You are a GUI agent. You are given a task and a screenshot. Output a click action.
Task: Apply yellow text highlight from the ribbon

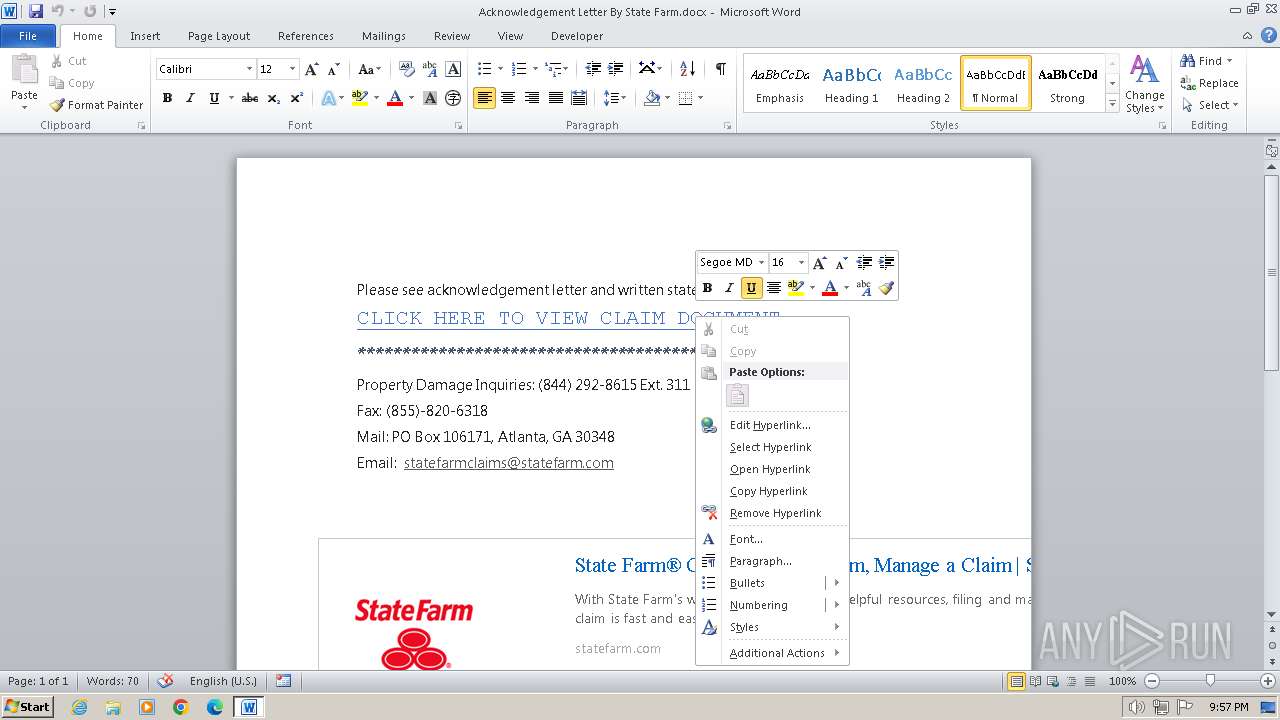click(x=360, y=98)
